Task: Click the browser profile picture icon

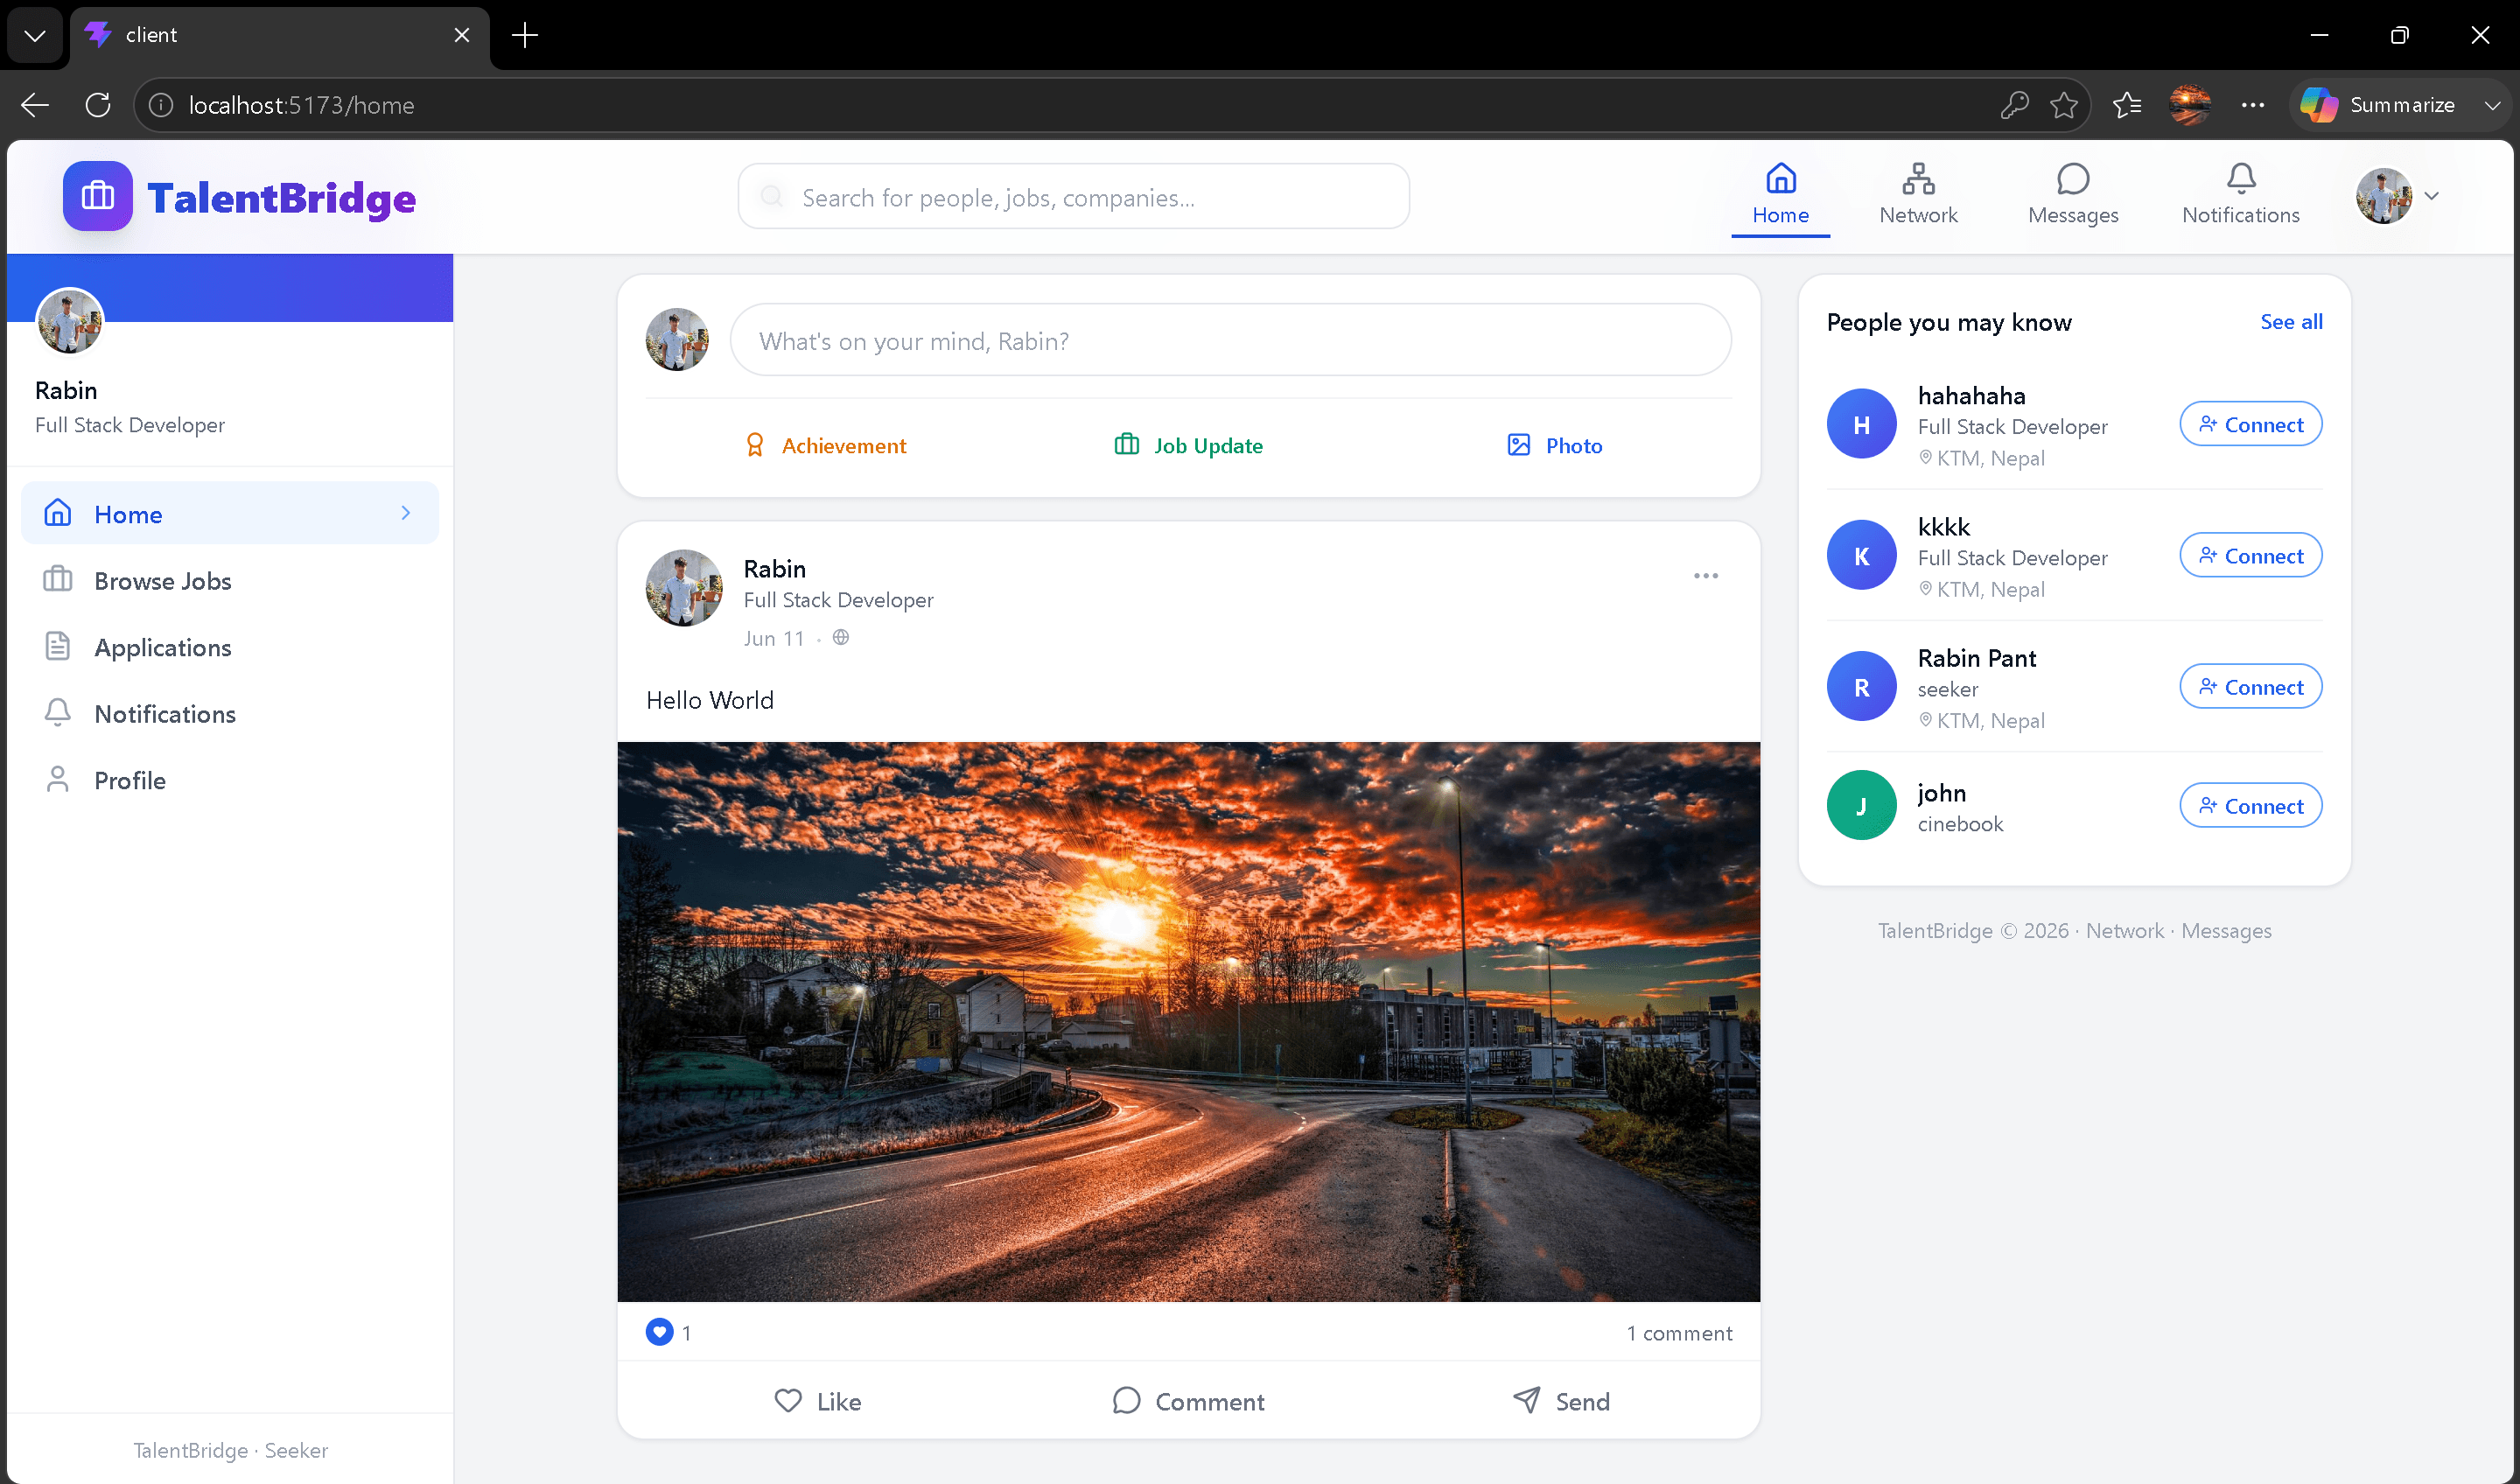Action: click(x=2189, y=105)
